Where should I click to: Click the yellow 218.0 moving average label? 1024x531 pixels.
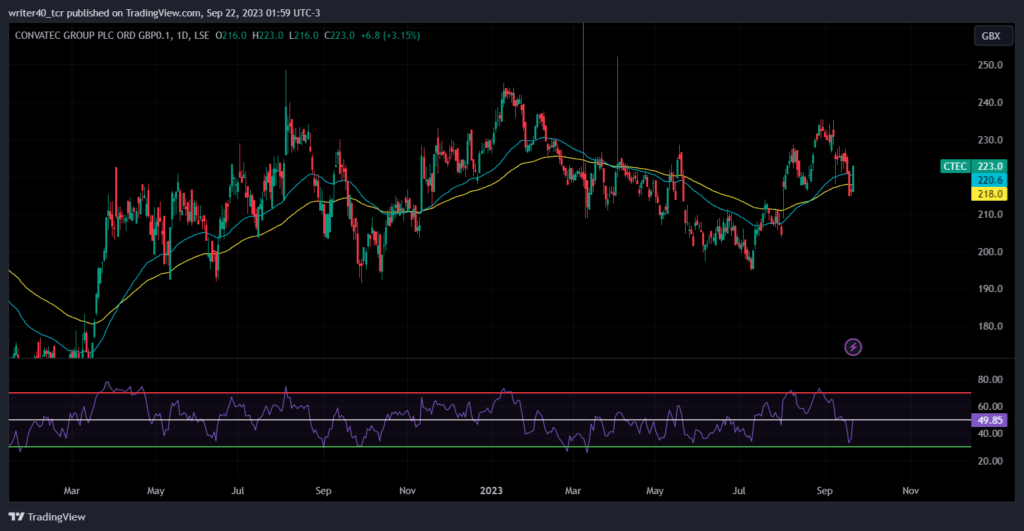pos(989,193)
